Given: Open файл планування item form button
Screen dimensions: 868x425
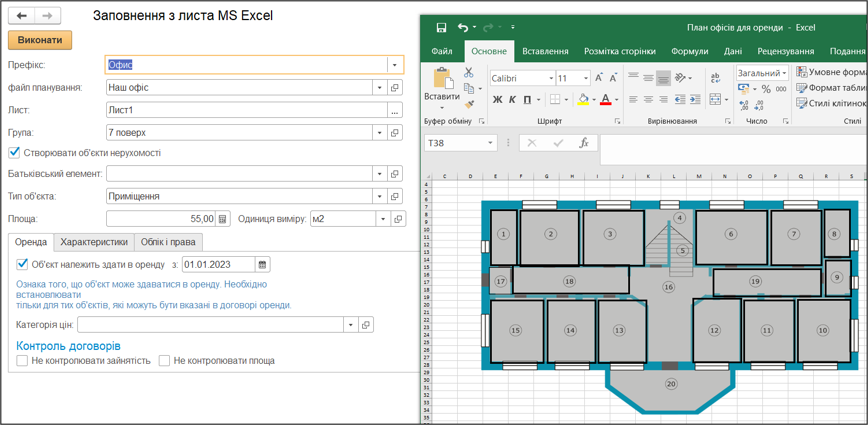Looking at the screenshot, I should tap(395, 87).
